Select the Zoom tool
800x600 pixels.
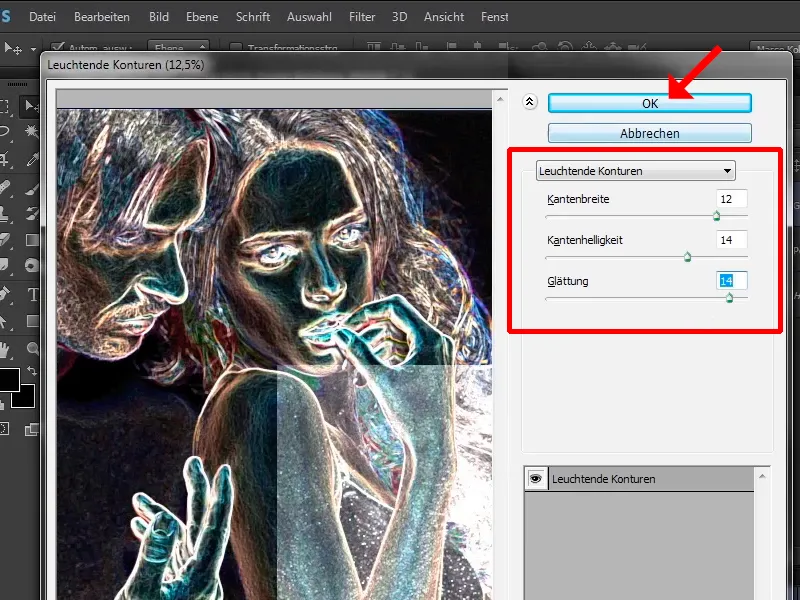coord(32,349)
